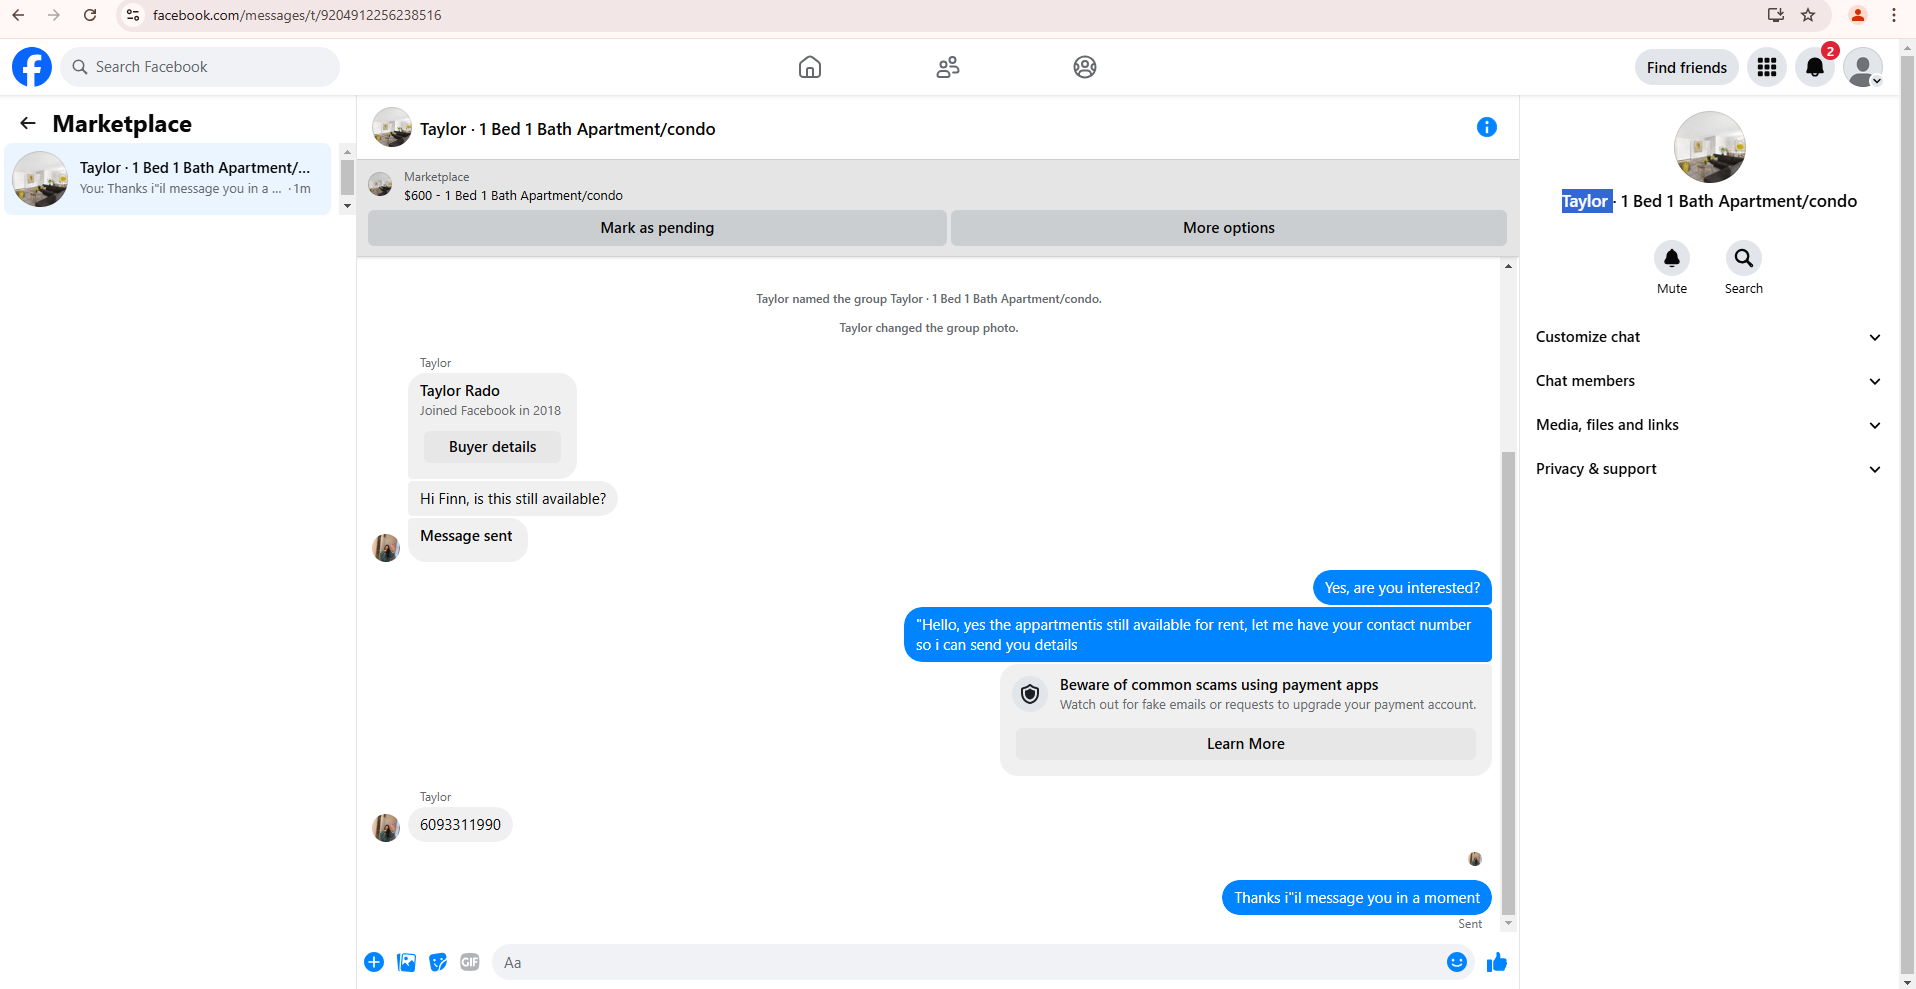Click the browser address bar URL
Image resolution: width=1916 pixels, height=989 pixels.
297,15
